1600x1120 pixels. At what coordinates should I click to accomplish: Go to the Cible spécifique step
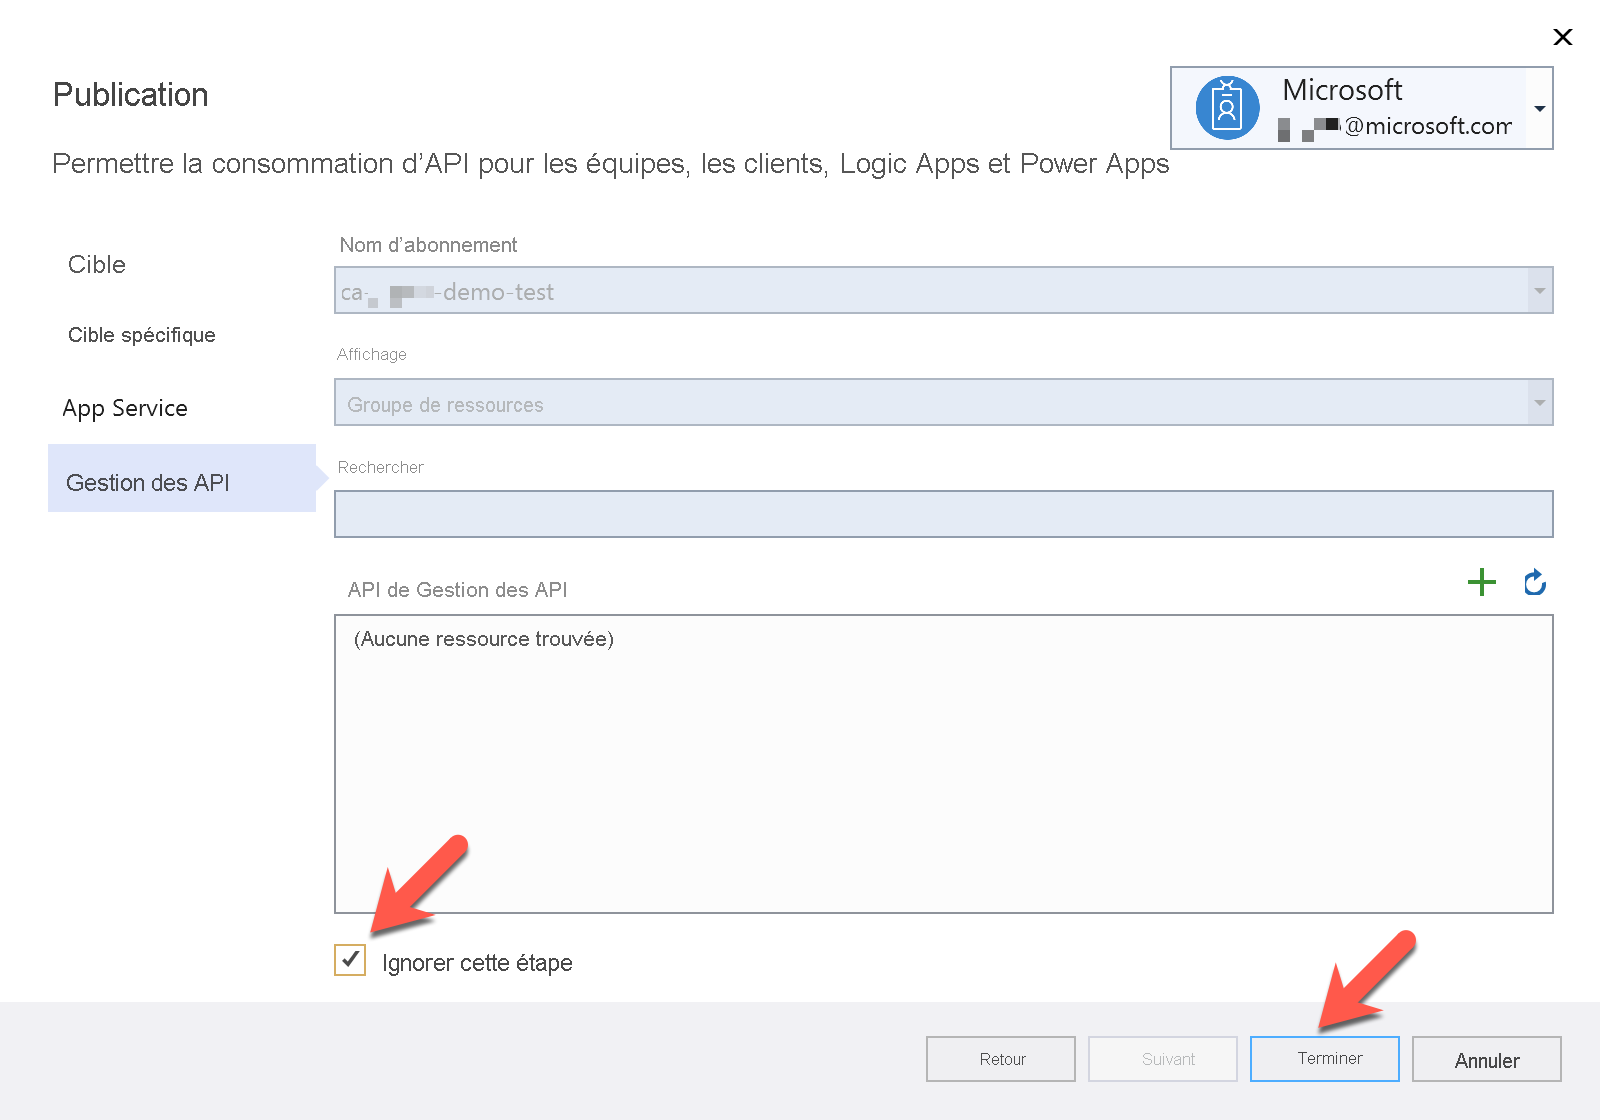[x=142, y=335]
